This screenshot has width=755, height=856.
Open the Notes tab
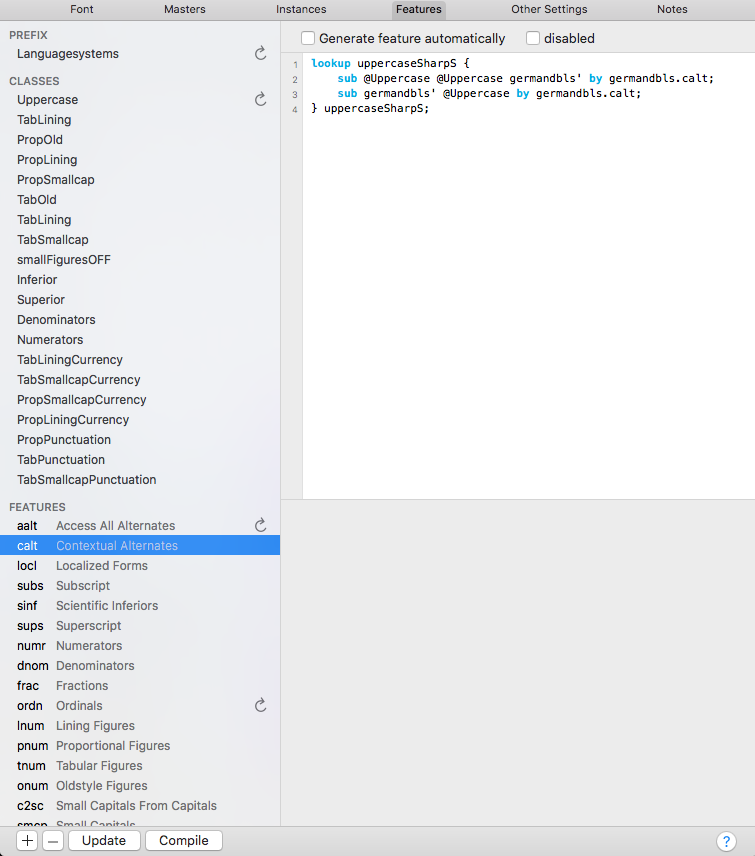672,9
